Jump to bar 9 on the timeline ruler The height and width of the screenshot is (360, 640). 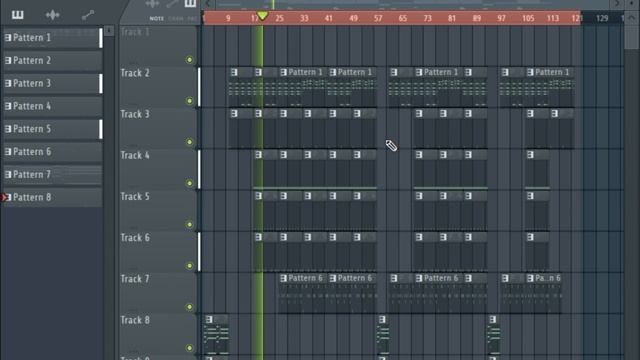(x=228, y=18)
